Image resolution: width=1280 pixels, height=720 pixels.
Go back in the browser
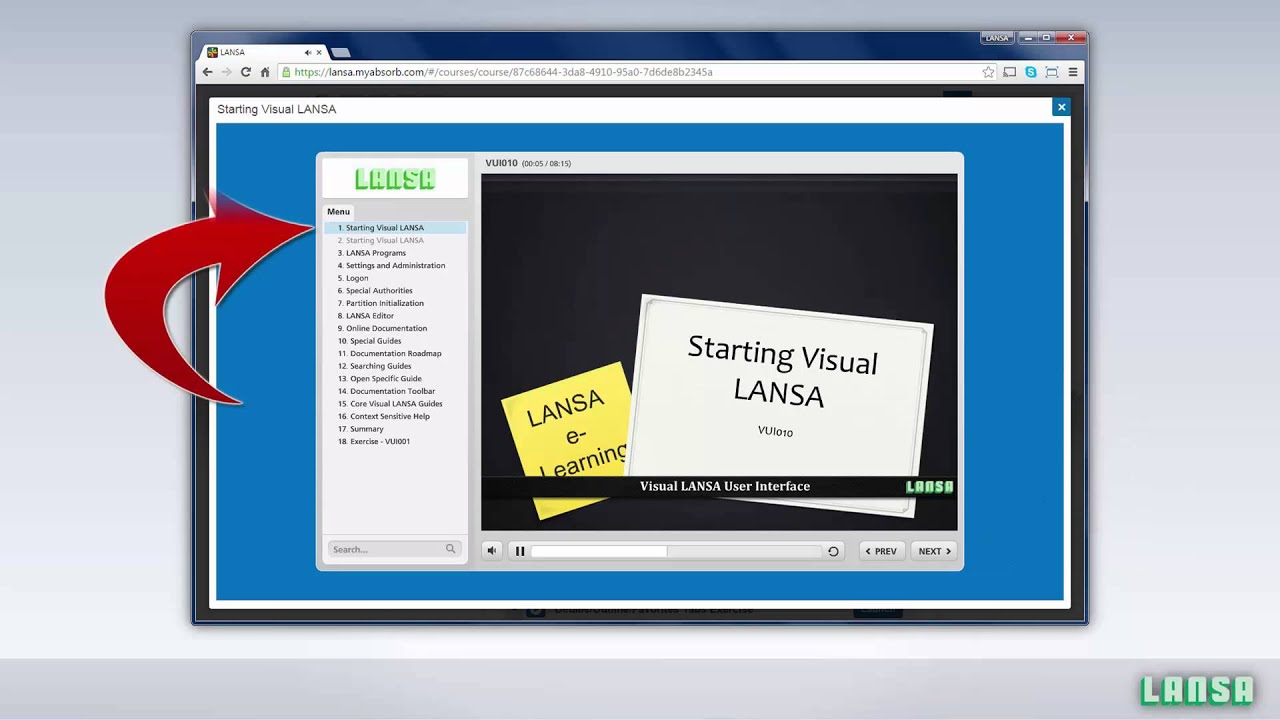coord(207,72)
